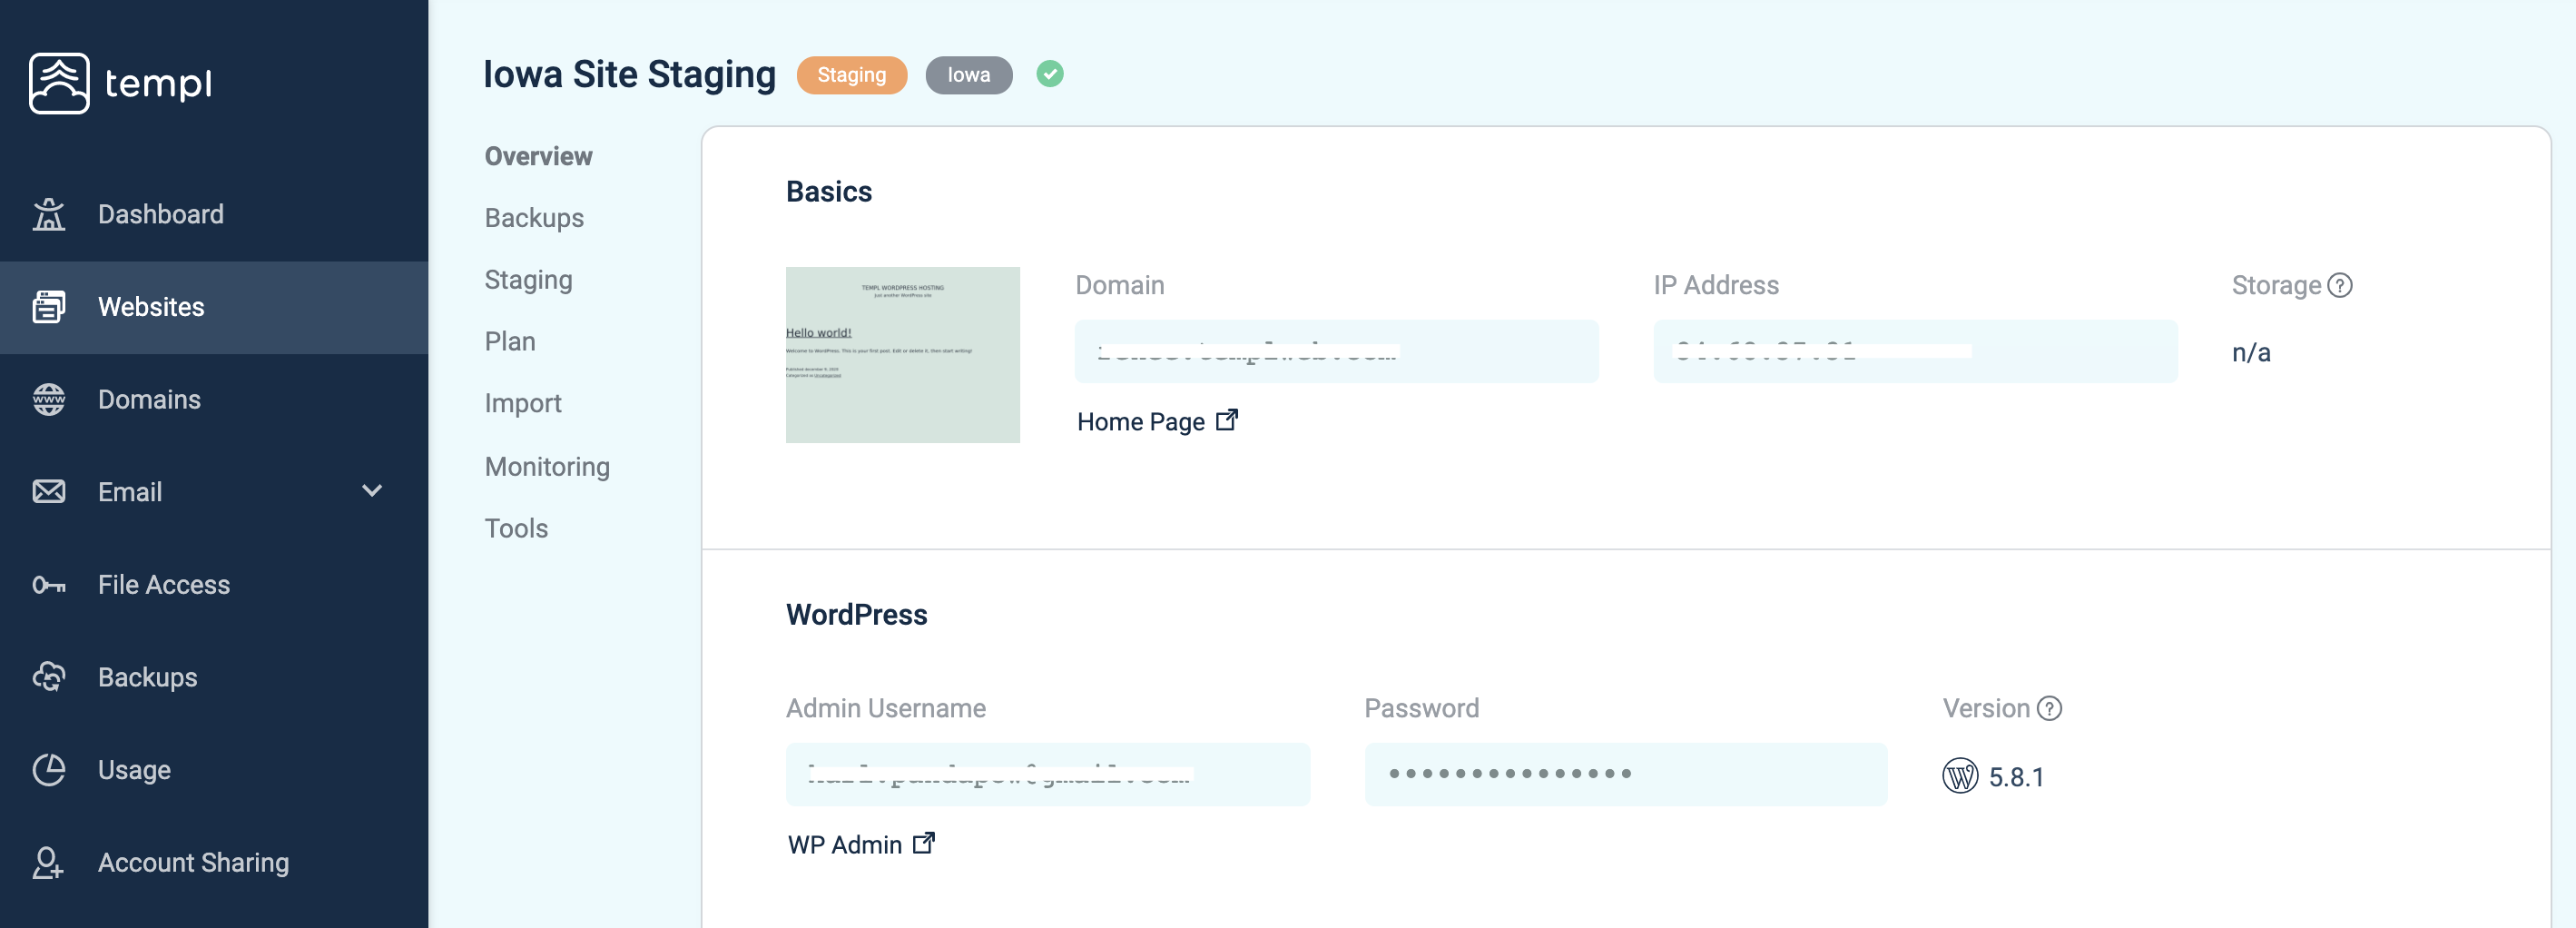
Task: Click the Version help question icon
Action: click(x=2049, y=708)
